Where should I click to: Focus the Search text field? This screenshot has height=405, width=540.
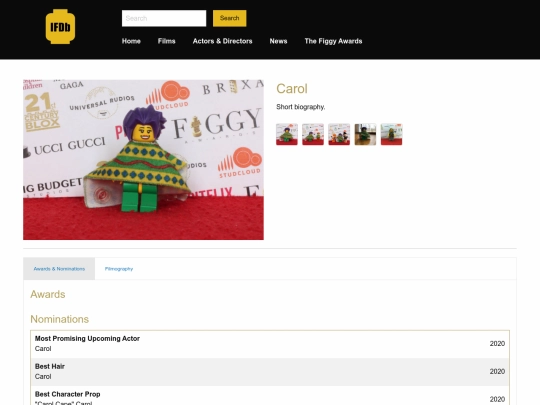[164, 18]
